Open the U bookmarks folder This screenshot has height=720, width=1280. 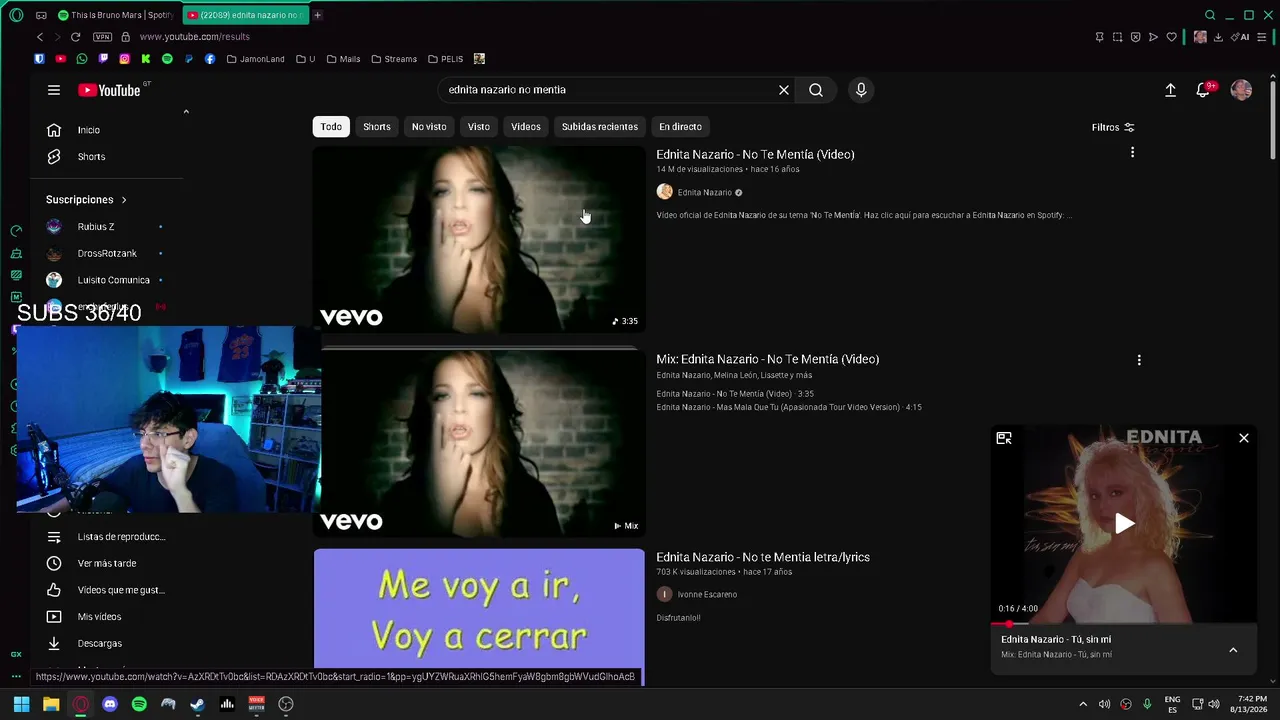[305, 59]
